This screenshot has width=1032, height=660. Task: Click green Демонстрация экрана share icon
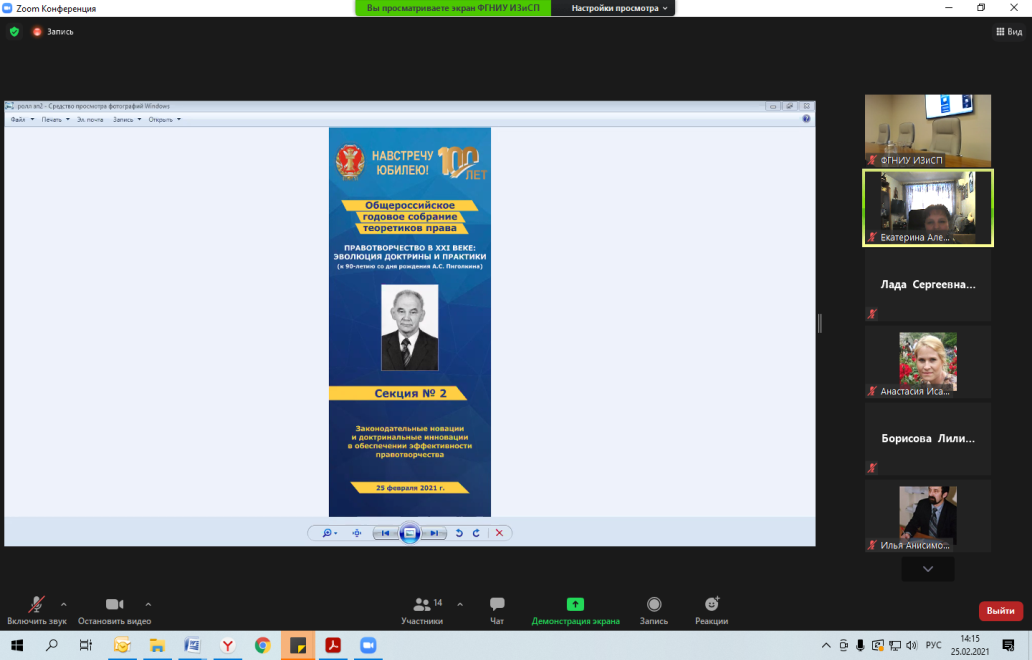(575, 604)
